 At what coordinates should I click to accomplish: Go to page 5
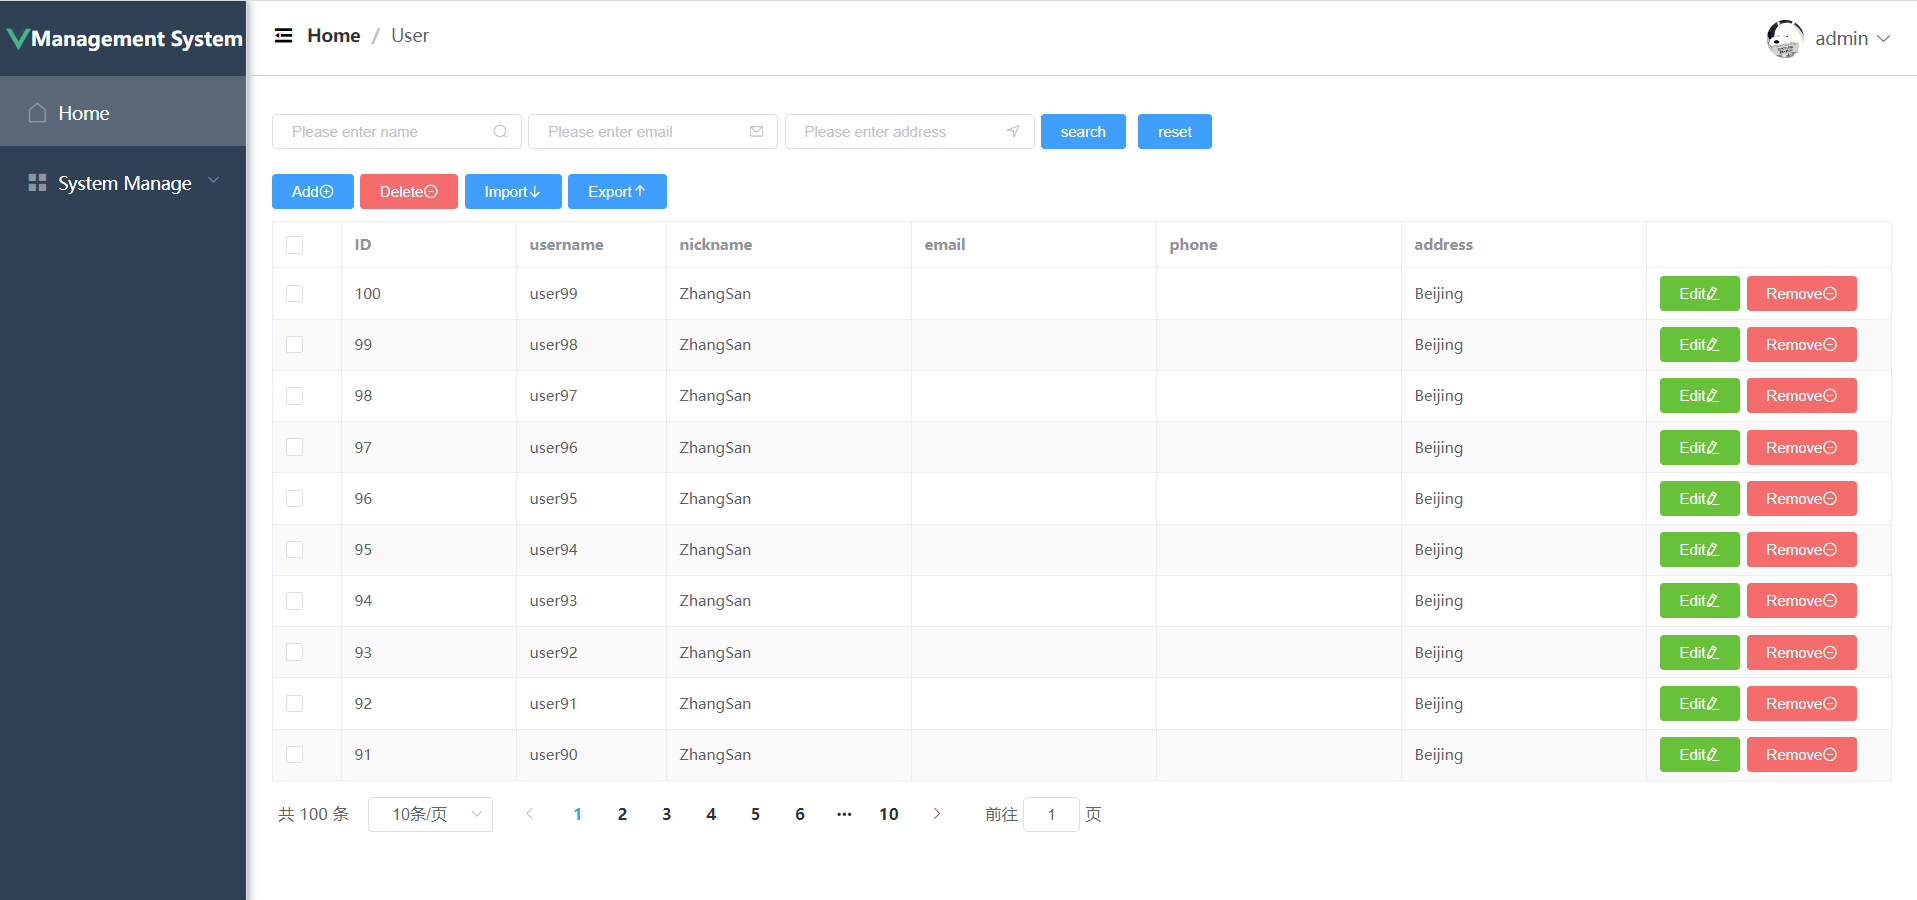(755, 814)
